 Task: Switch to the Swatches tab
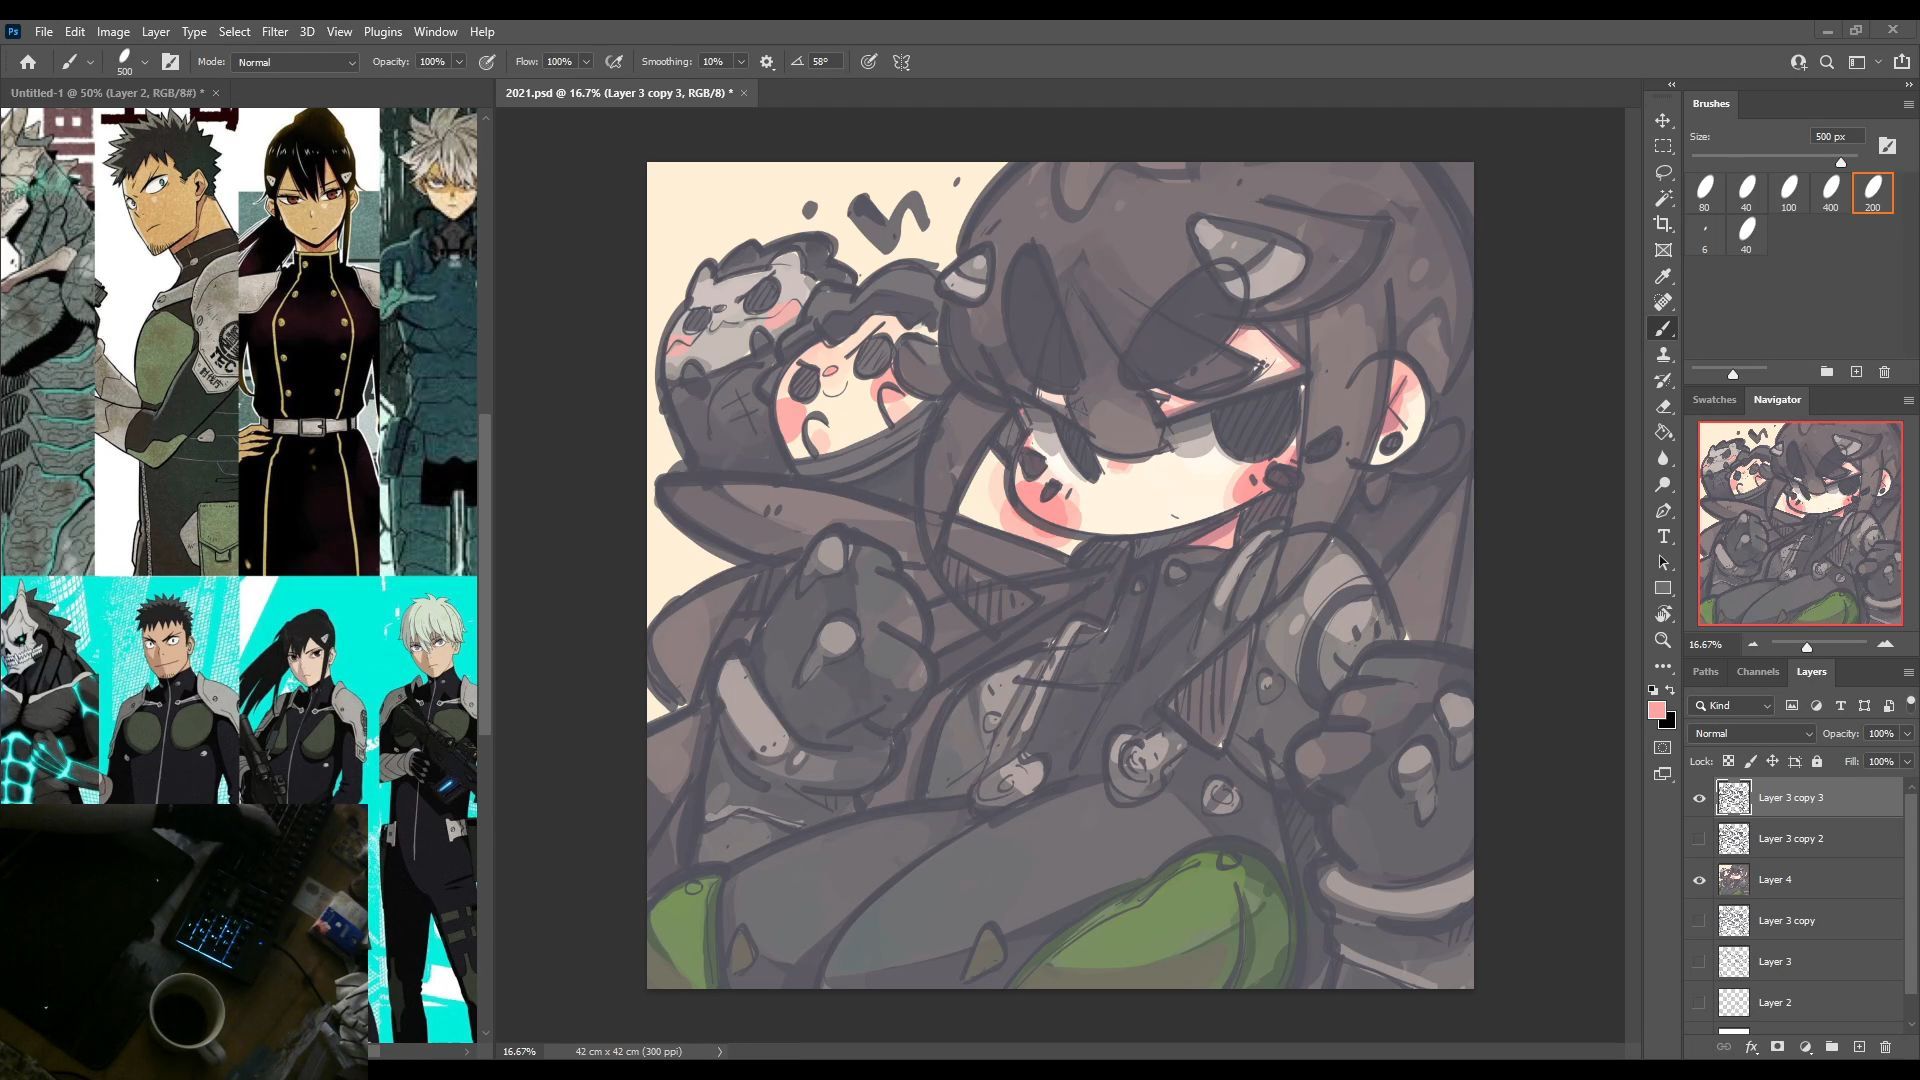click(1714, 400)
